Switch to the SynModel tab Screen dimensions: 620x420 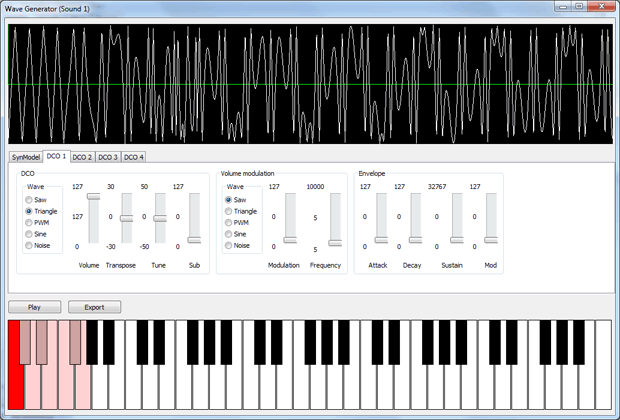click(x=25, y=157)
